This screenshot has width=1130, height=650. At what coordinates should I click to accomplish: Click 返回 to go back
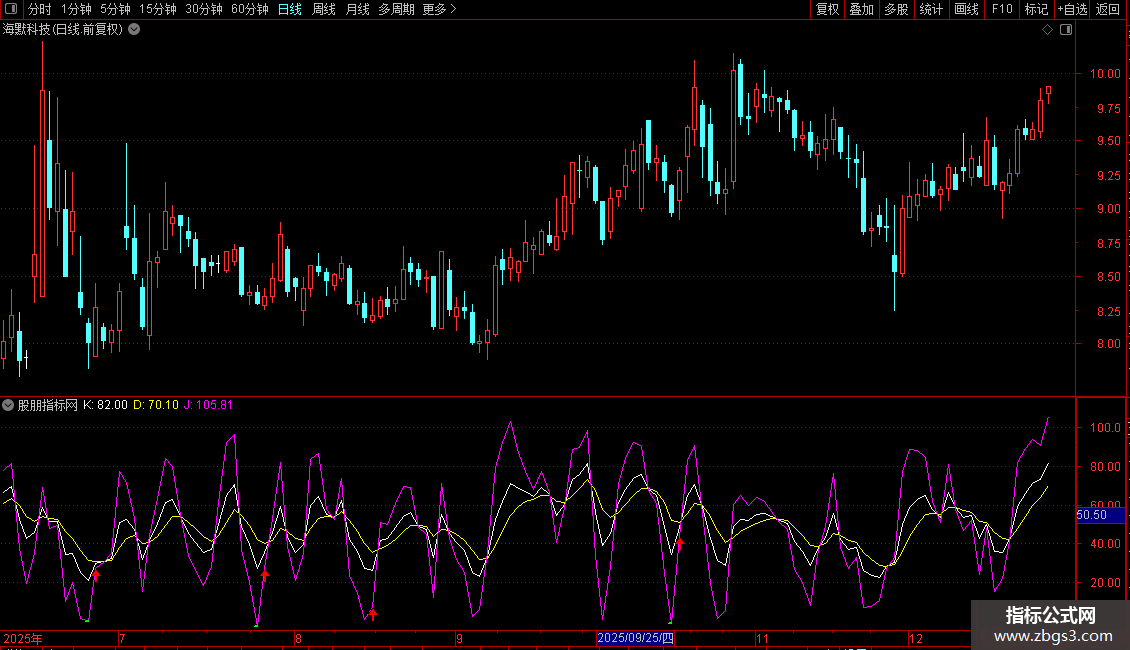1108,10
